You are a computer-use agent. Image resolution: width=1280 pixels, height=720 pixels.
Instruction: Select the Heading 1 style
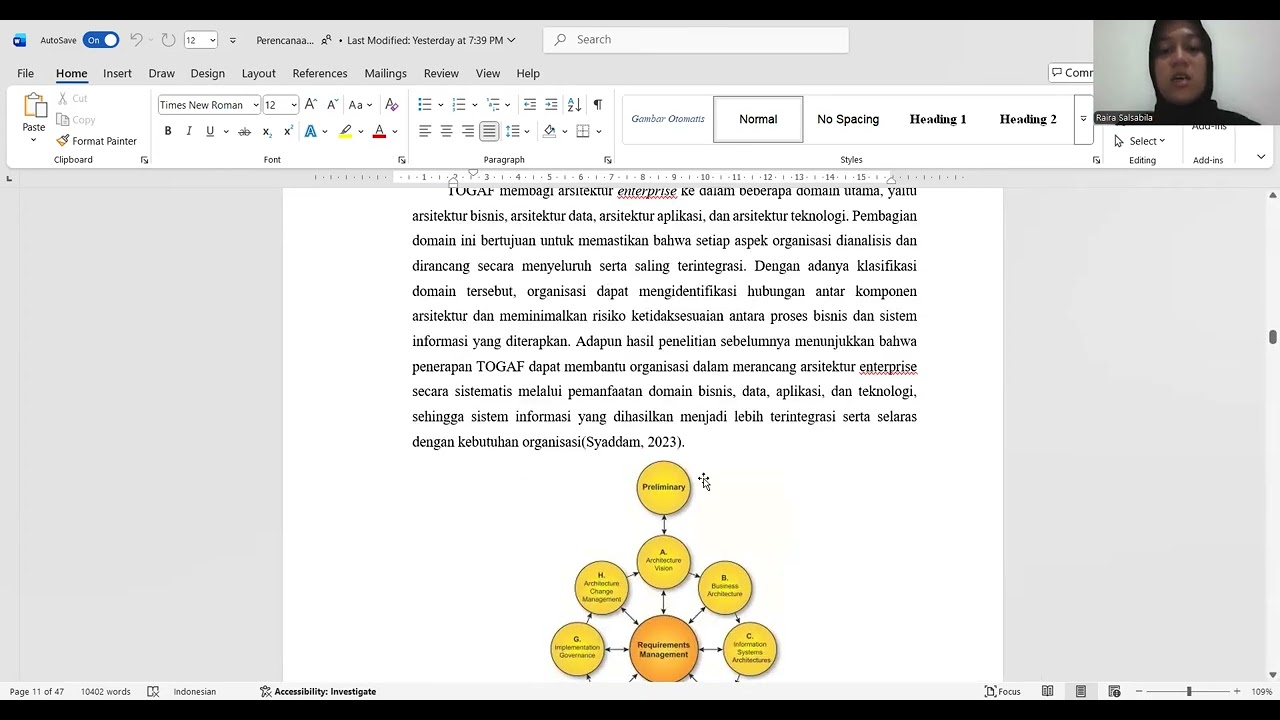tap(938, 119)
